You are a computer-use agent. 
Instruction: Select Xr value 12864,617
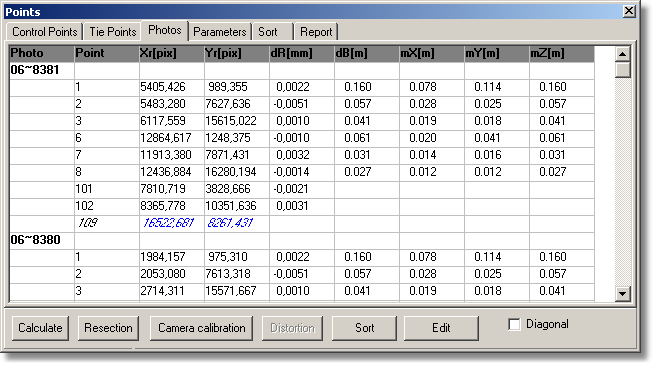166,138
